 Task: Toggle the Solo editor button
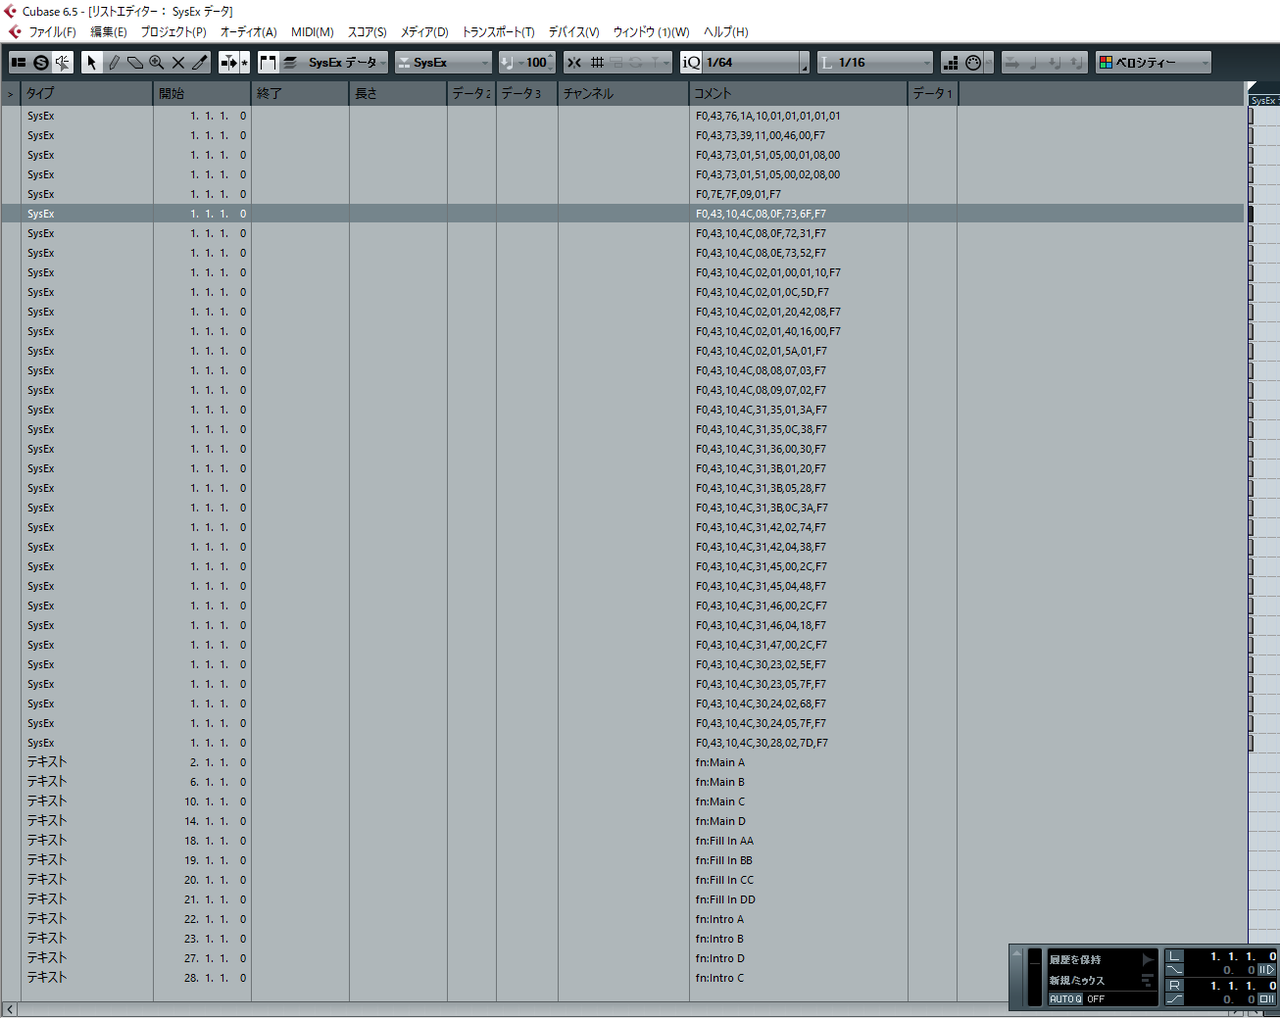[x=41, y=62]
